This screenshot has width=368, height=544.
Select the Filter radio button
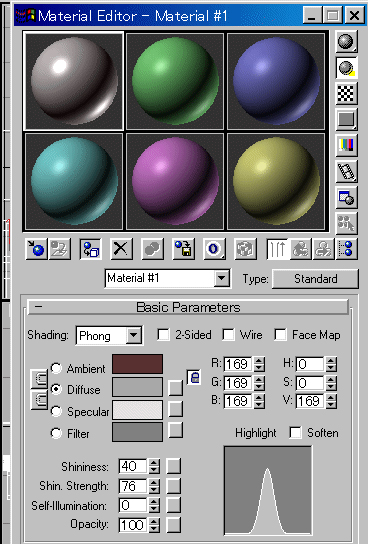[x=56, y=433]
